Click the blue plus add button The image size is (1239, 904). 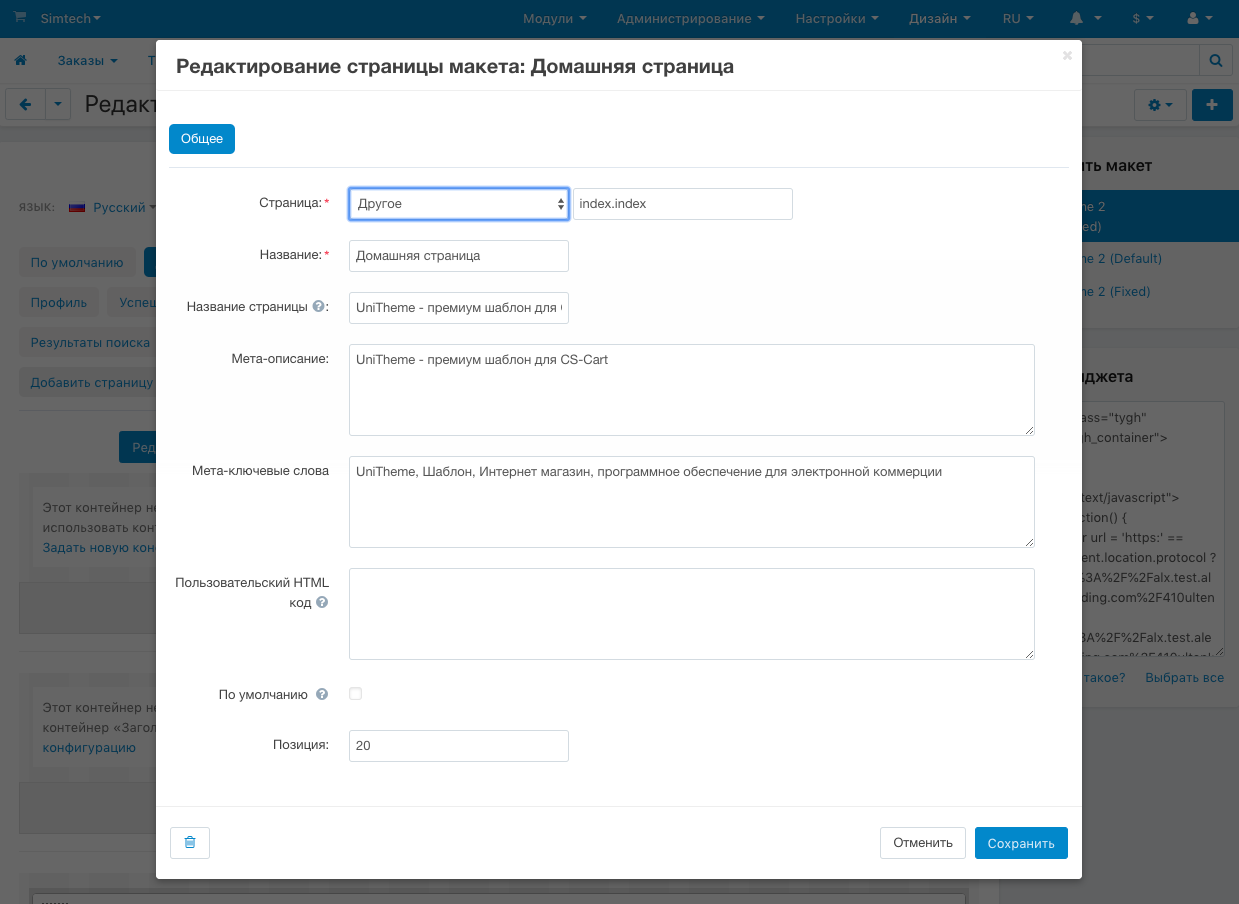click(1212, 105)
